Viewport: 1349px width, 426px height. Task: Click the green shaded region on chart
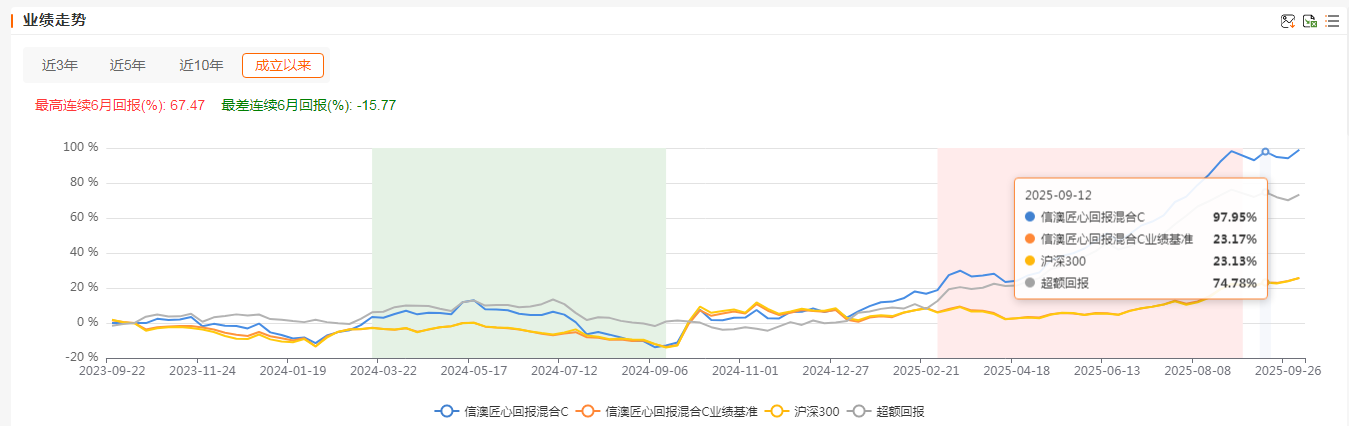click(518, 220)
